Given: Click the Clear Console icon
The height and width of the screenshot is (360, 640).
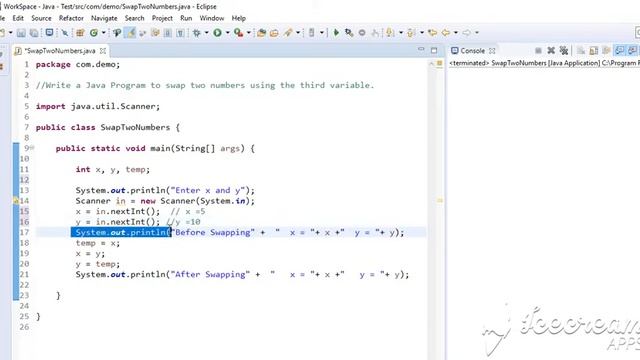Looking at the screenshot, I should [581, 51].
